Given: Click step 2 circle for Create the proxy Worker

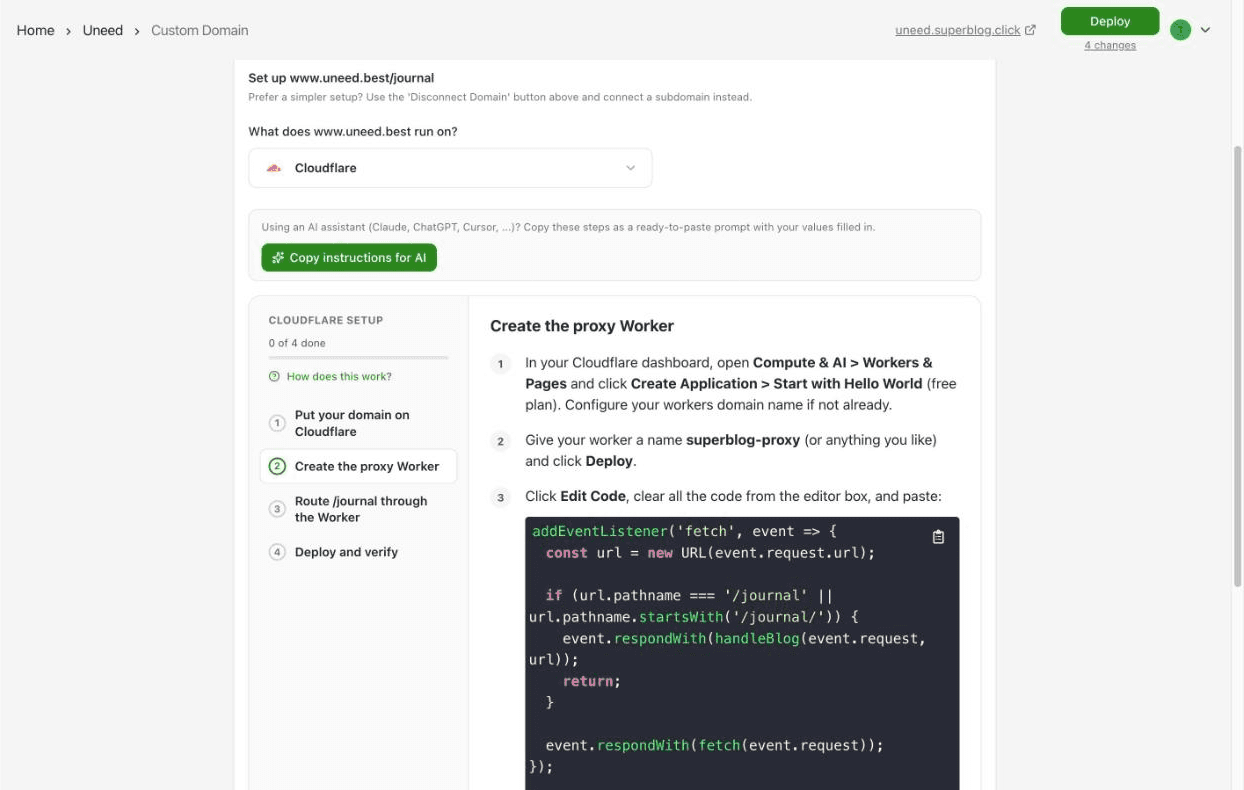Looking at the screenshot, I should (x=277, y=466).
